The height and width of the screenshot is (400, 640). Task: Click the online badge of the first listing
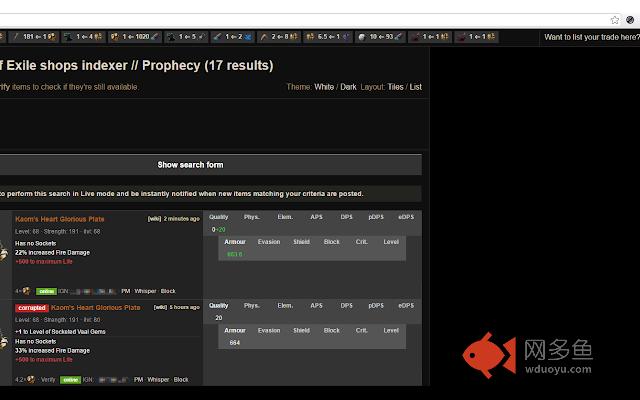(46, 291)
